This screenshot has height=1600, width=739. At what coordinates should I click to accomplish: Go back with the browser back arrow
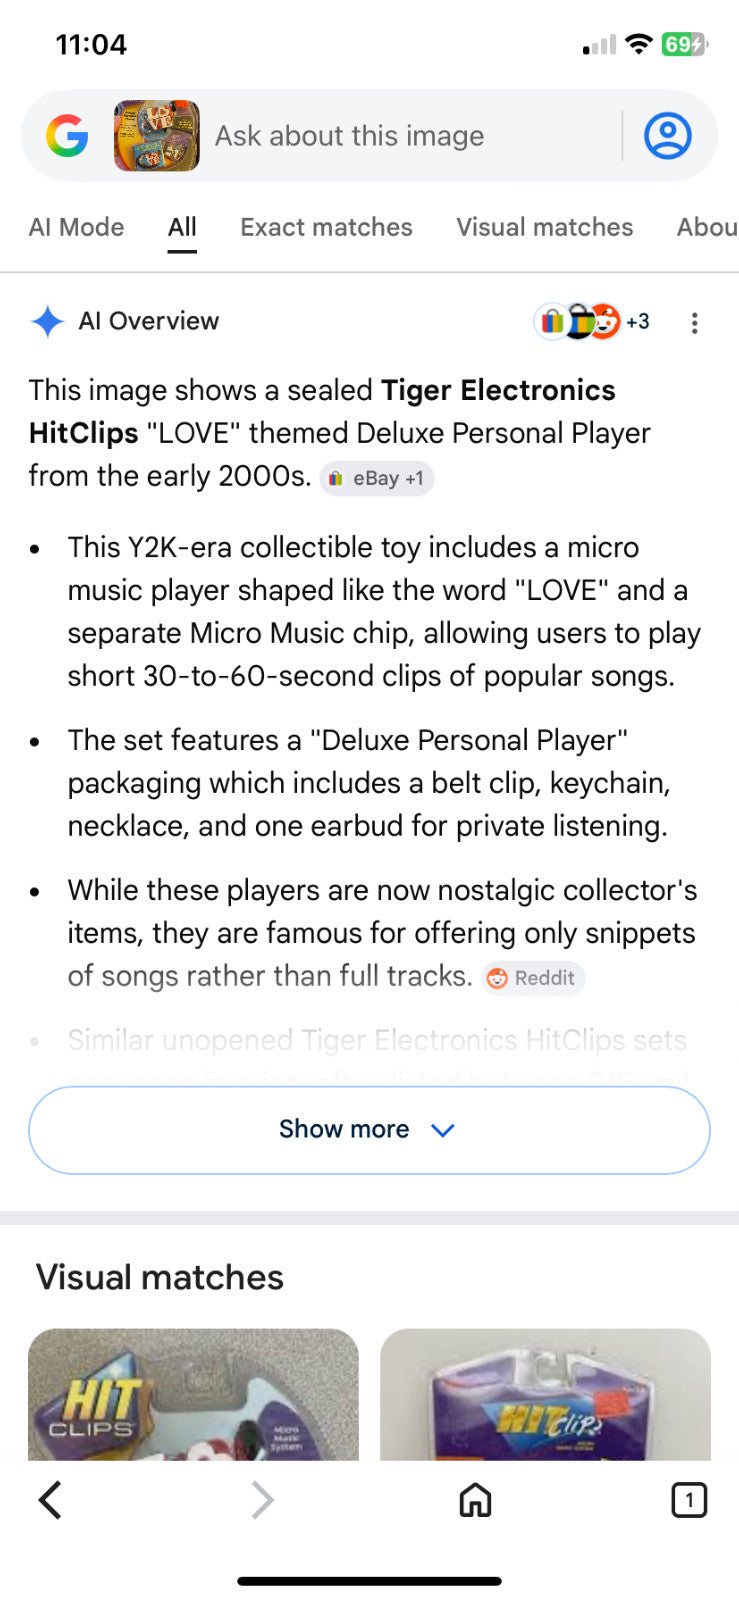coord(50,1500)
